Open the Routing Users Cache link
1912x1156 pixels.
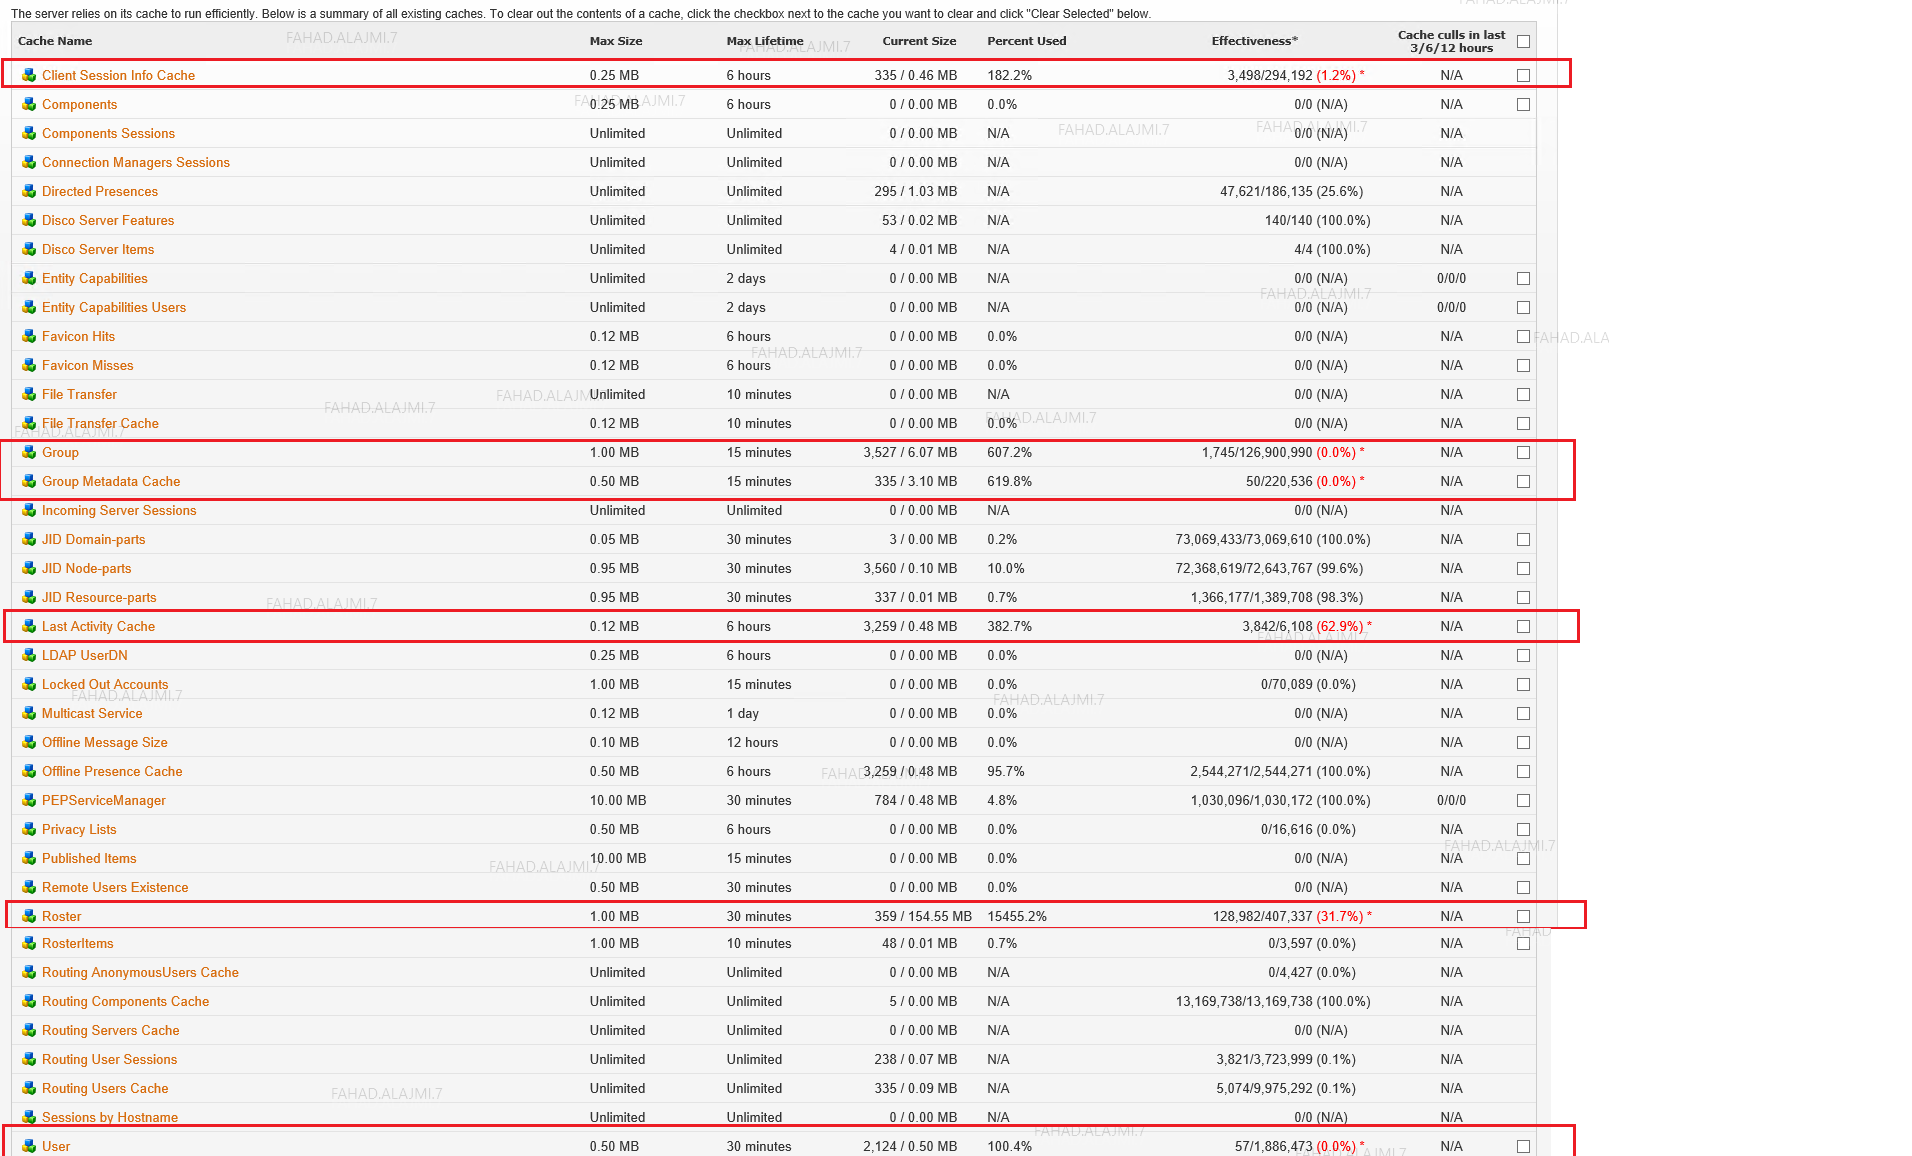pos(105,1088)
